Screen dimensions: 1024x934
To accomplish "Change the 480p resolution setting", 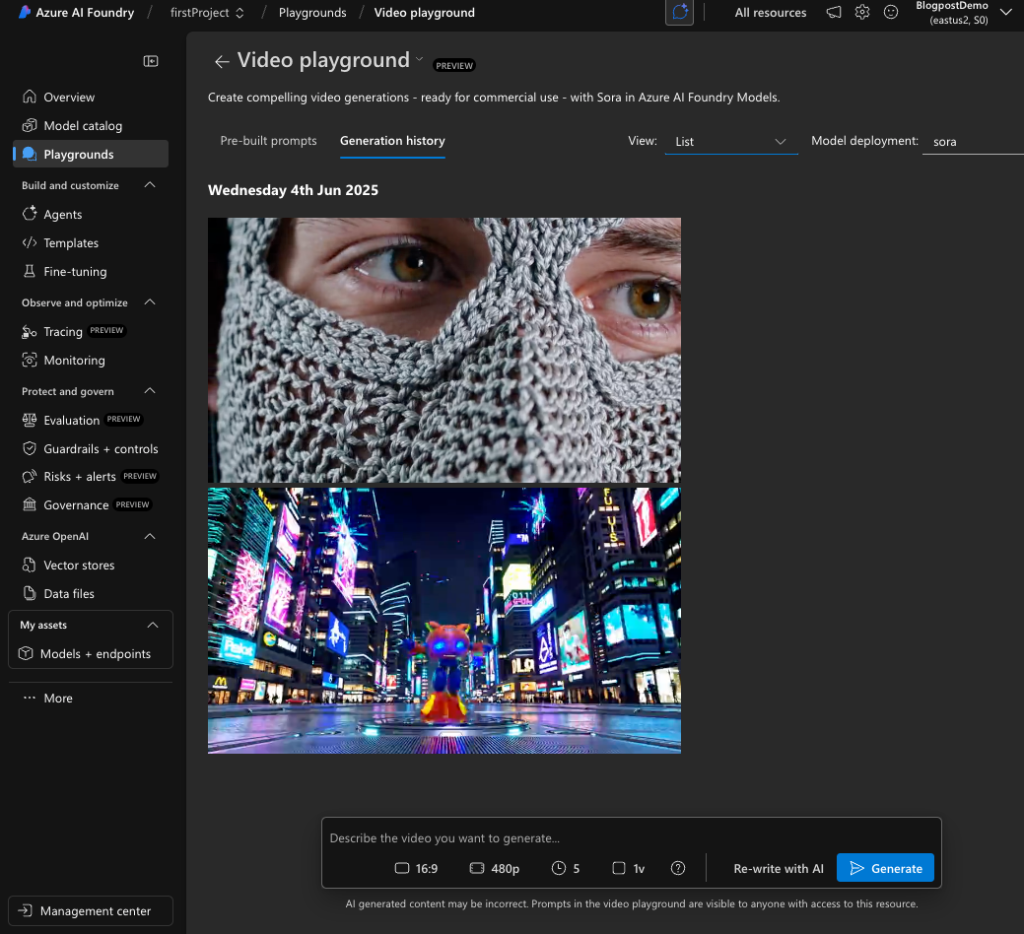I will (x=494, y=868).
